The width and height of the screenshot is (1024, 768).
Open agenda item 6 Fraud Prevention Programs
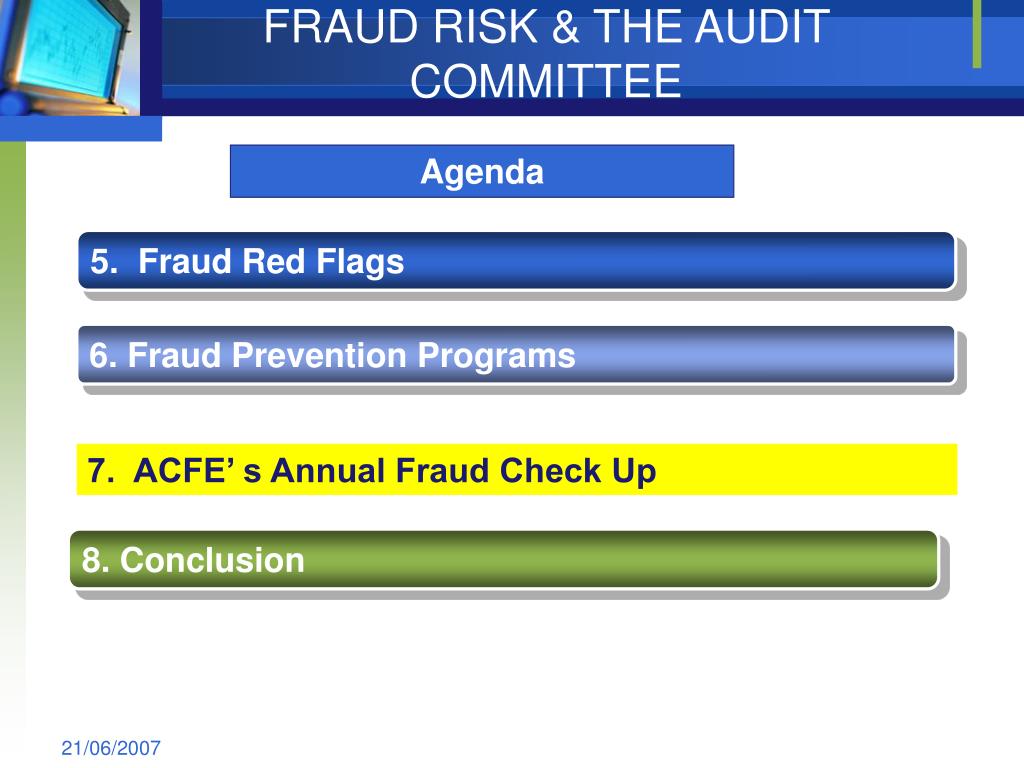(517, 355)
